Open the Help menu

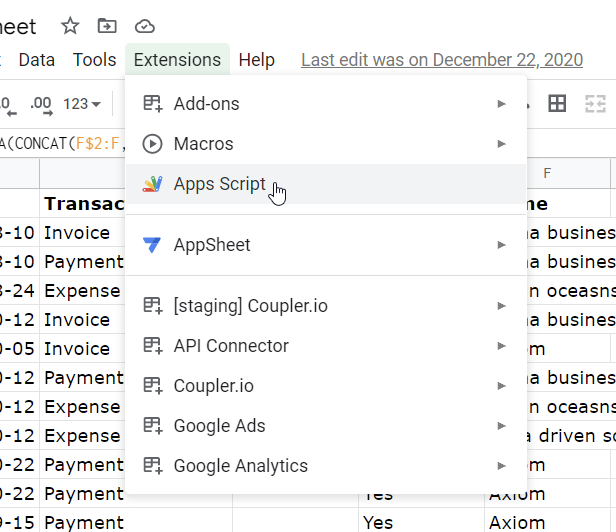[257, 60]
